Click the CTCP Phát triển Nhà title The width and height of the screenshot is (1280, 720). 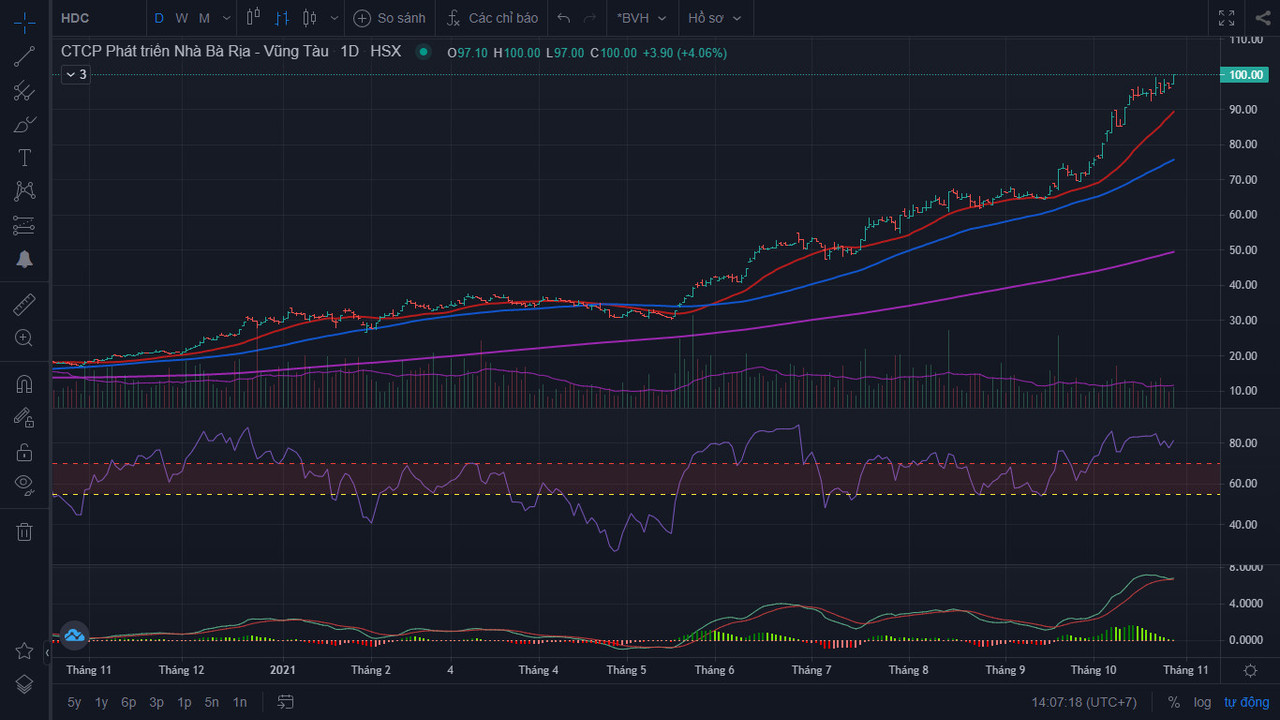coord(195,51)
